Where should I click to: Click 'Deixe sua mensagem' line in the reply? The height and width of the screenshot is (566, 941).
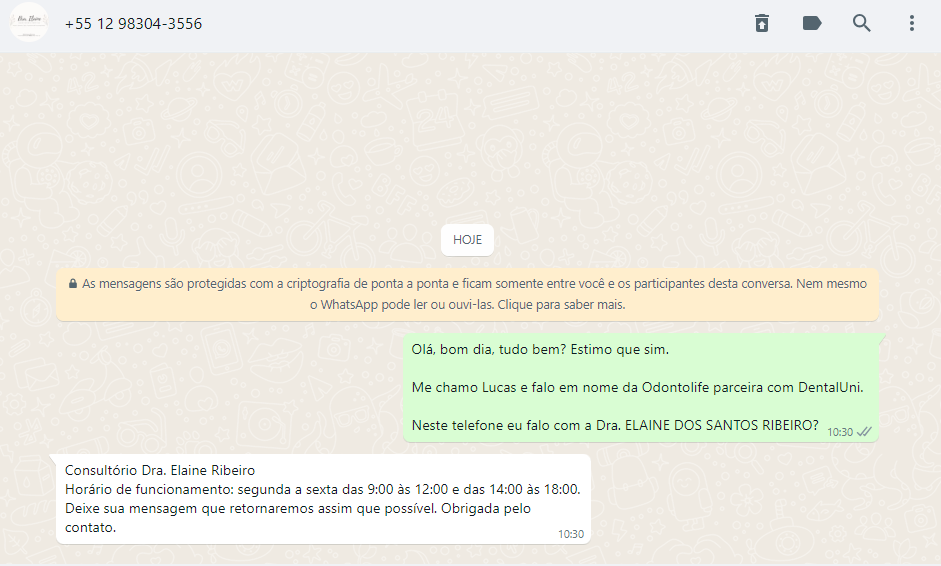[x=298, y=508]
